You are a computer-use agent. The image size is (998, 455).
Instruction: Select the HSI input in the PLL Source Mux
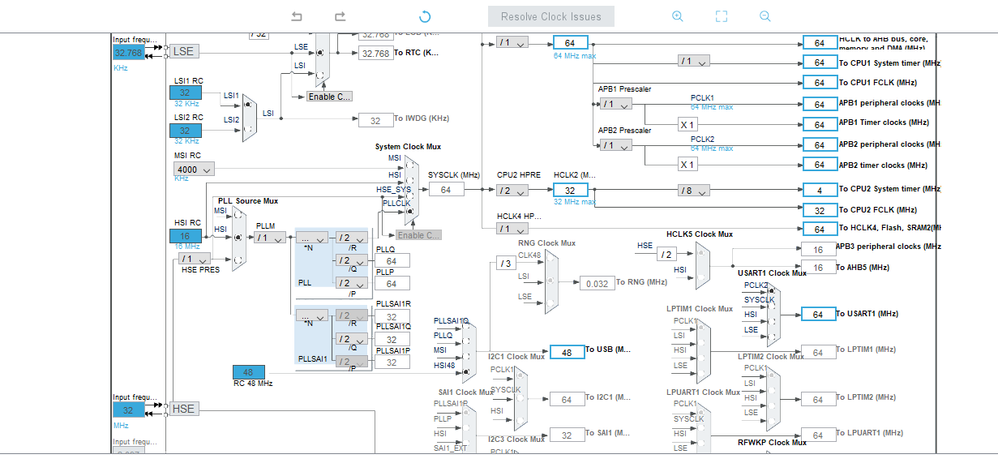pos(237,237)
